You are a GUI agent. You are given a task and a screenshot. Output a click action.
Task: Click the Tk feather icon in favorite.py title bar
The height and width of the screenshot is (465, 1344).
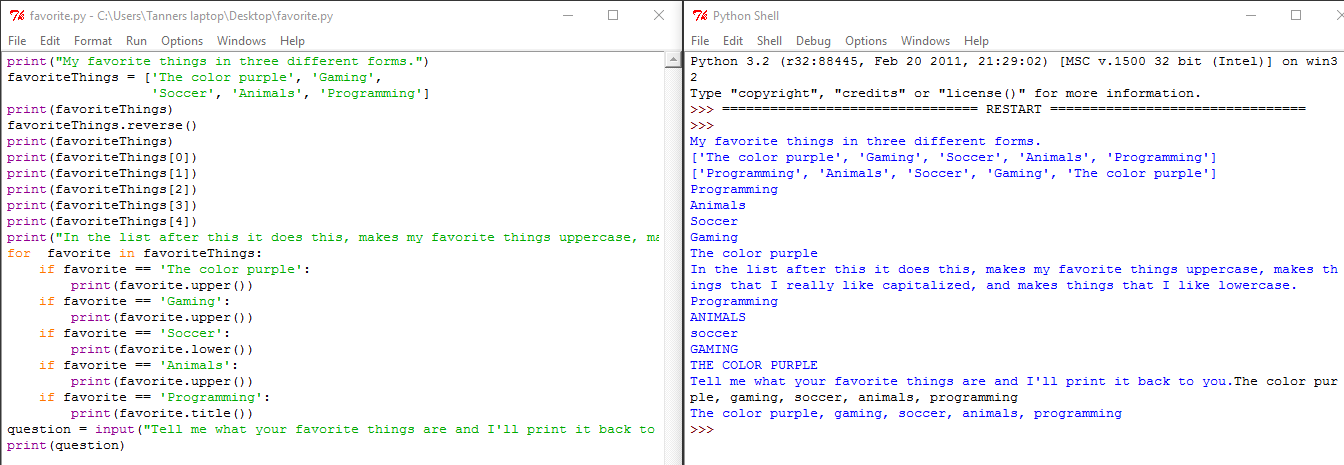pyautogui.click(x=16, y=16)
